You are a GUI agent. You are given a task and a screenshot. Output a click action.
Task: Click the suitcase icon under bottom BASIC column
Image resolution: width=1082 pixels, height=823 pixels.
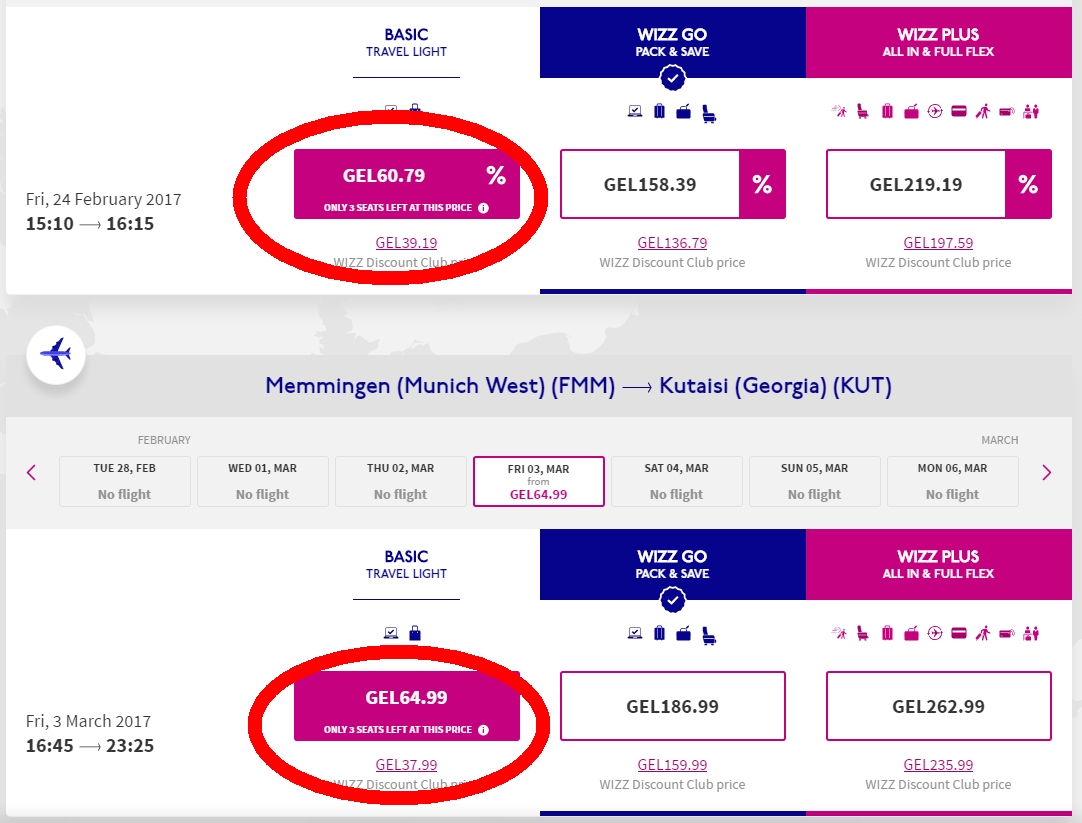point(415,633)
